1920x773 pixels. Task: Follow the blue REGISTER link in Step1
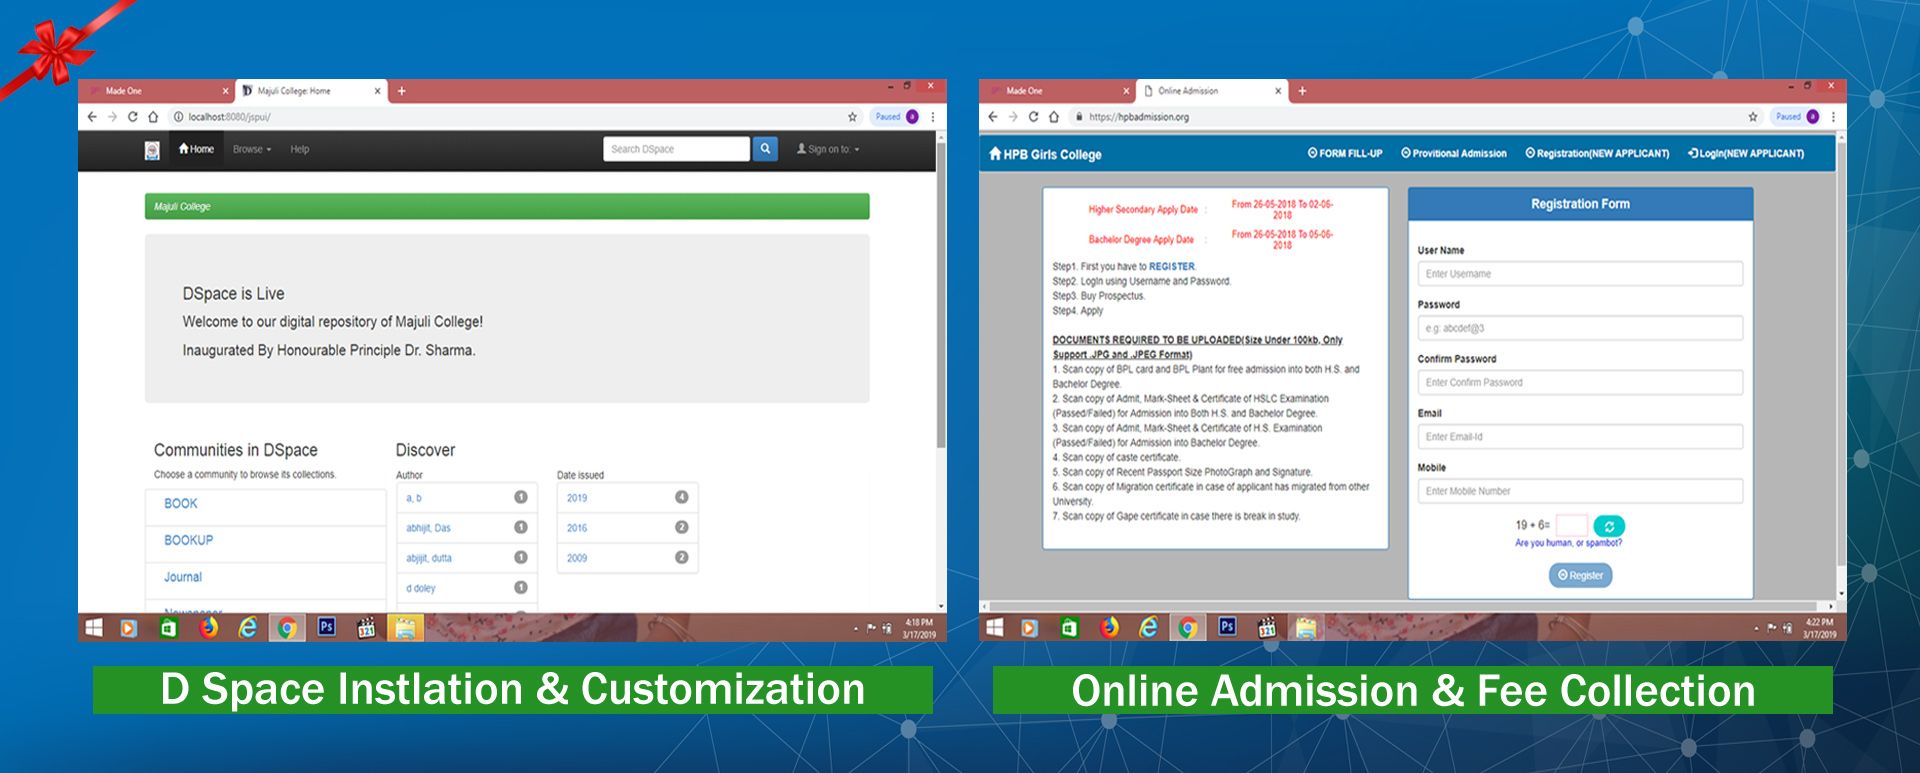point(1171,267)
